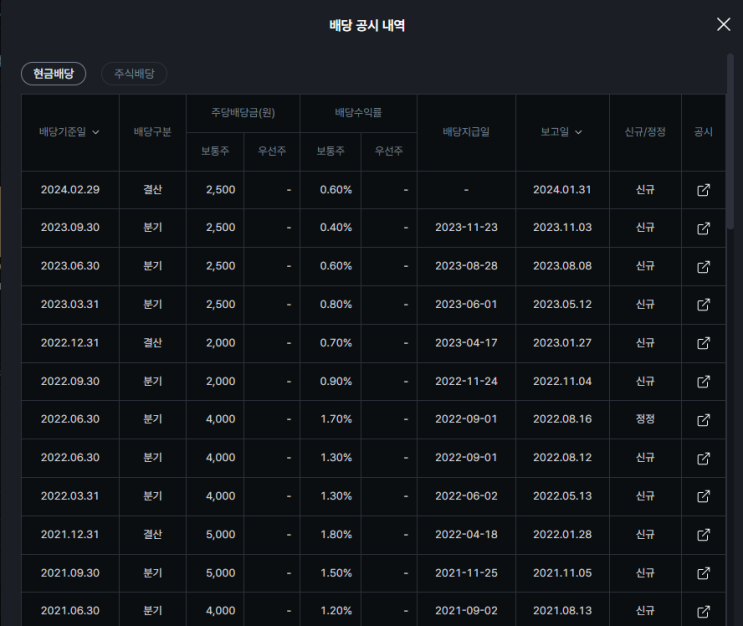Click payment date 2023-11-23
The height and width of the screenshot is (626, 743).
466,227
